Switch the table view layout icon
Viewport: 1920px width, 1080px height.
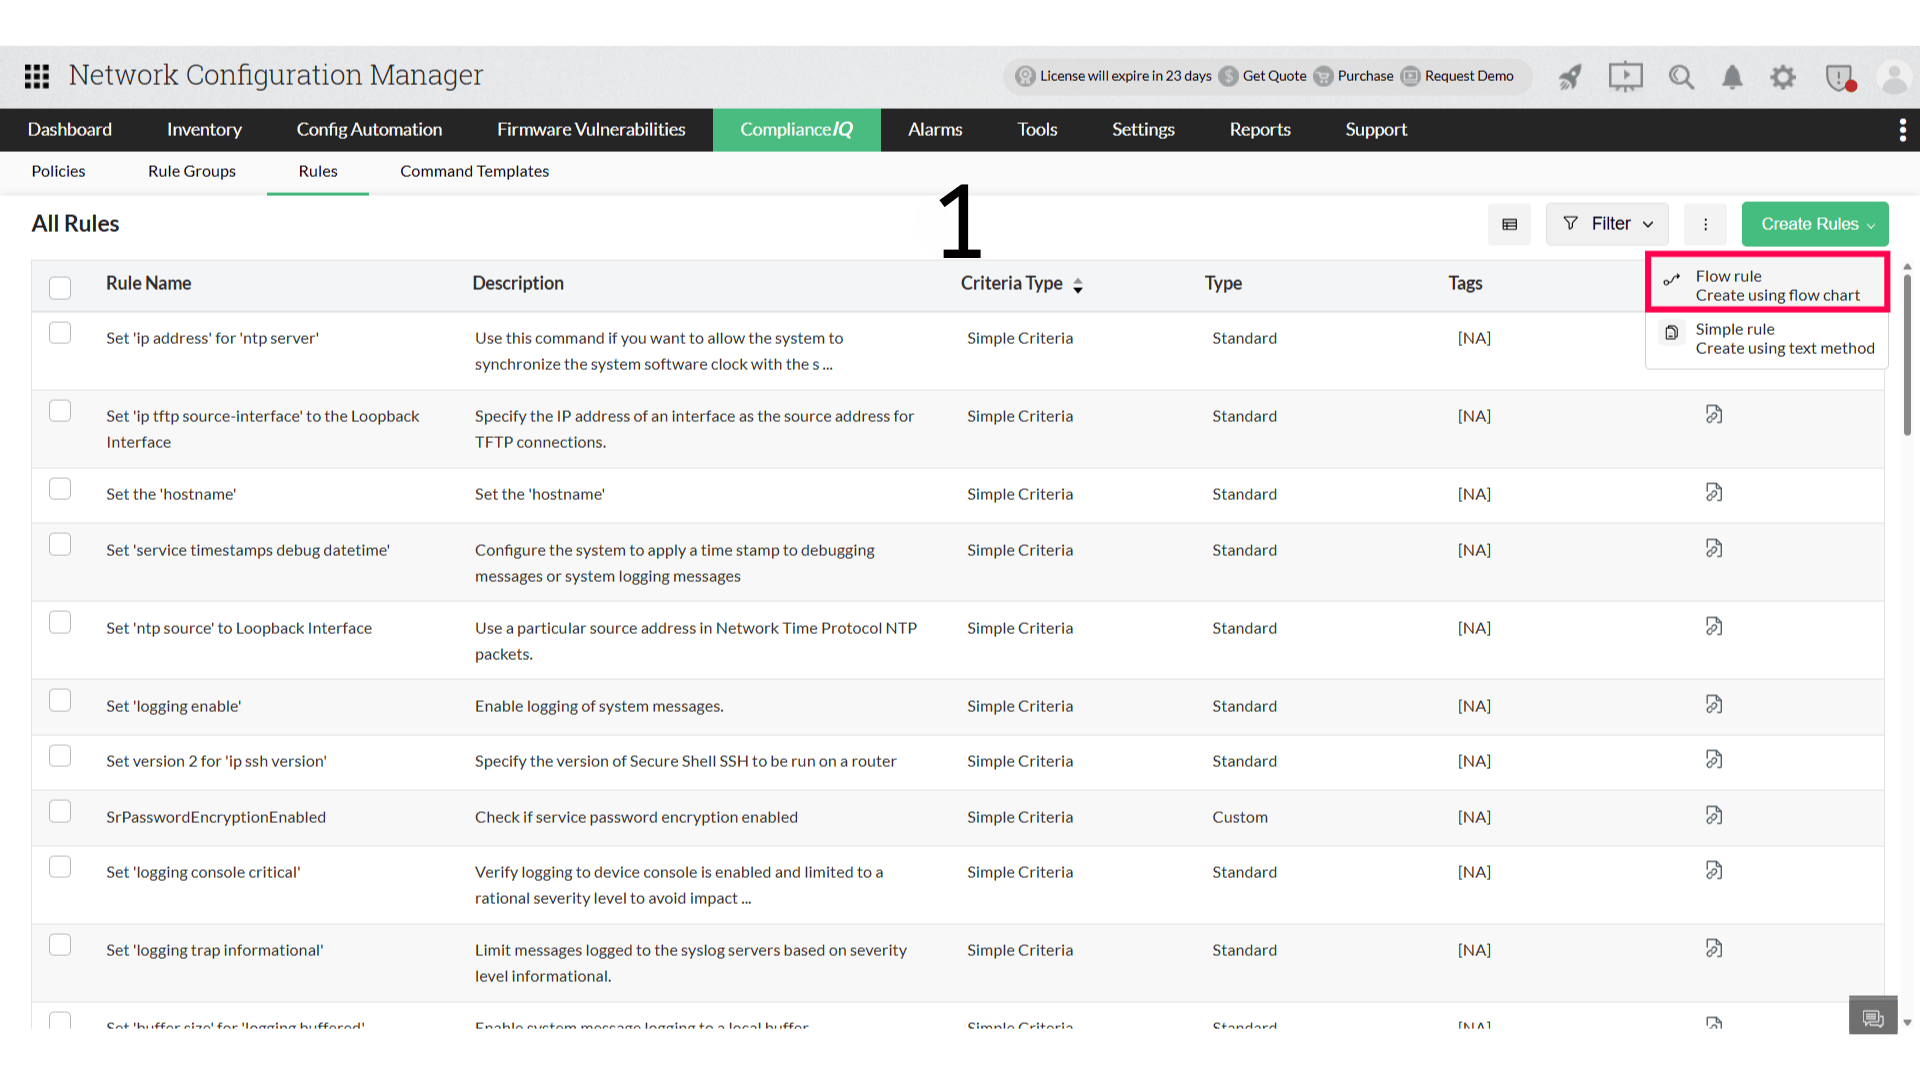(1509, 224)
